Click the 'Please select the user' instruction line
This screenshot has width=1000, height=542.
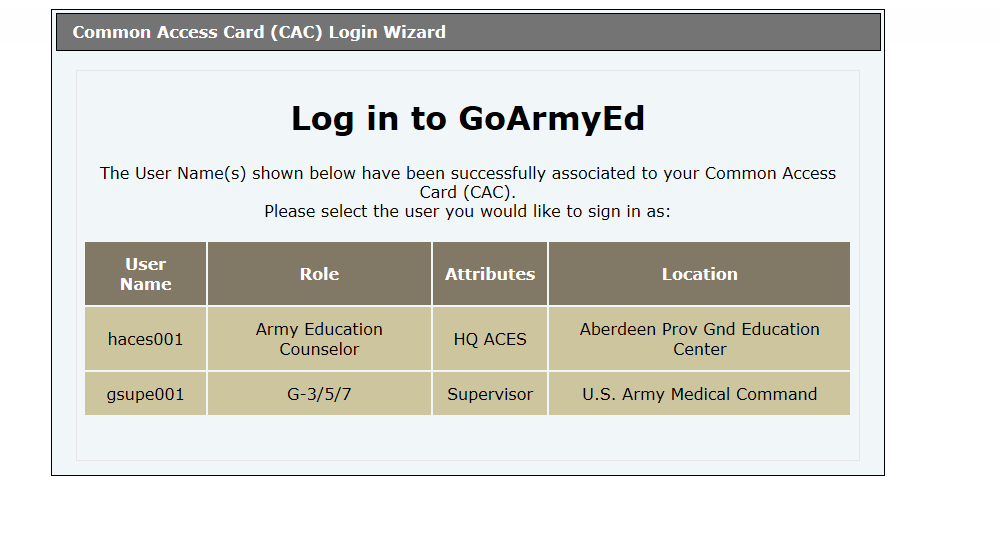click(x=467, y=212)
